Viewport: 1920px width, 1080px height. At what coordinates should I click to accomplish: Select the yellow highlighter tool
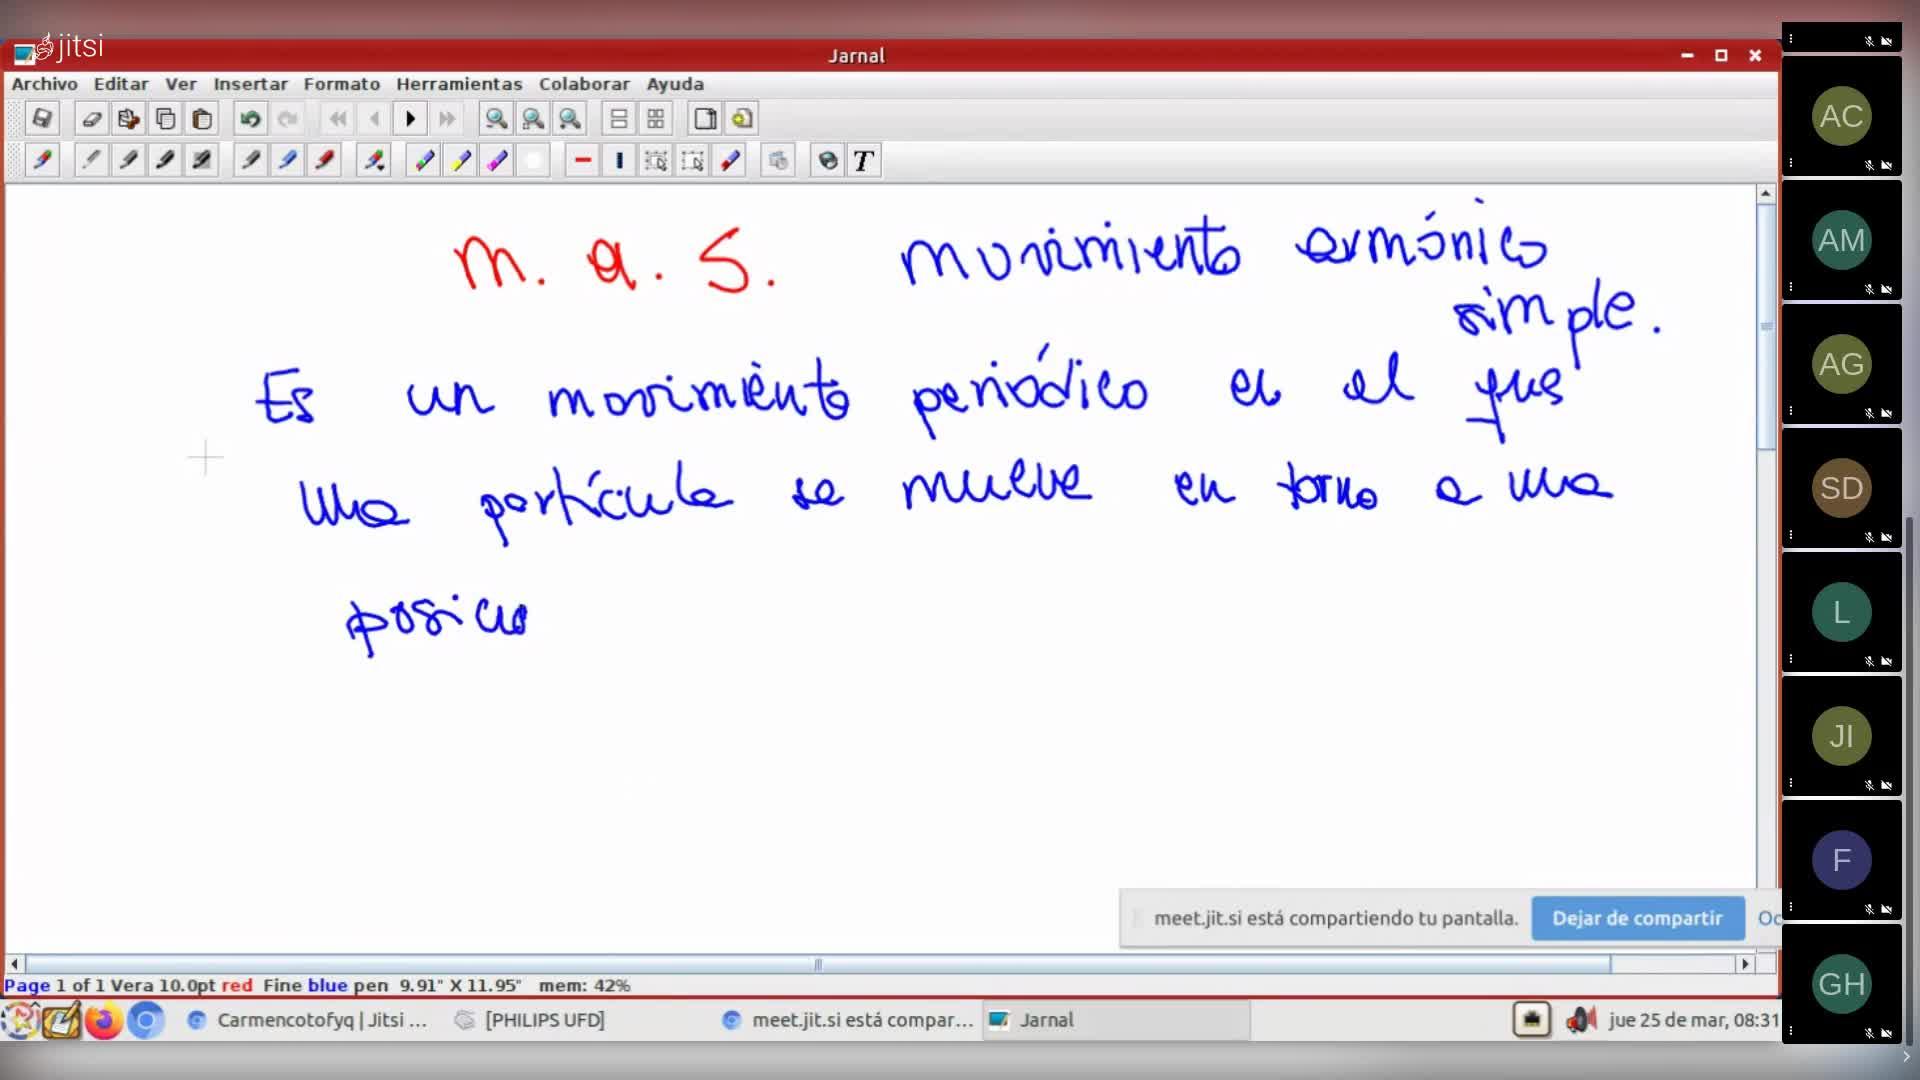point(461,161)
